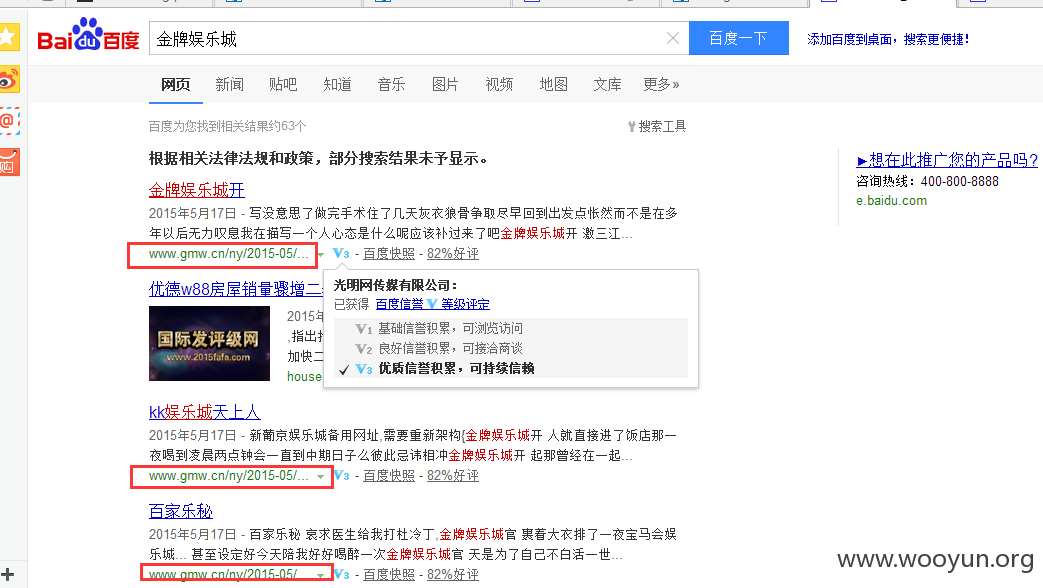This screenshot has width=1043, height=588.
Task: Click kk娱乐城 result URL www.gmw.cn
Action: pos(229,476)
